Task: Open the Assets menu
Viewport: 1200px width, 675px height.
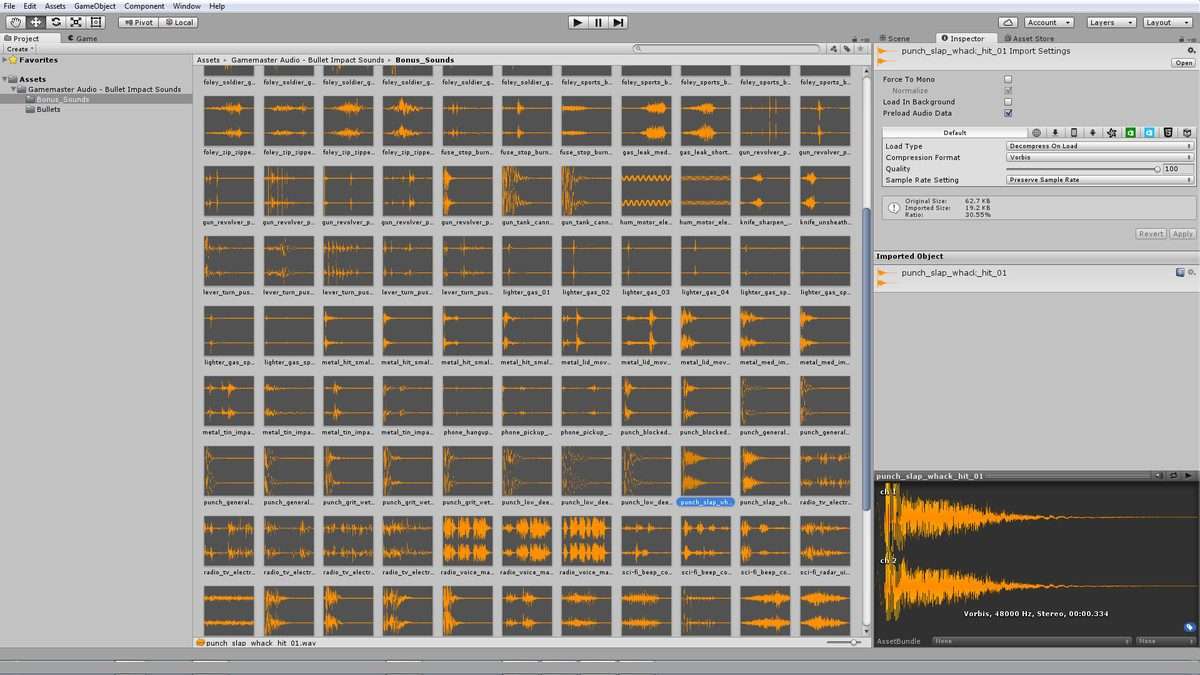Action: [x=55, y=6]
